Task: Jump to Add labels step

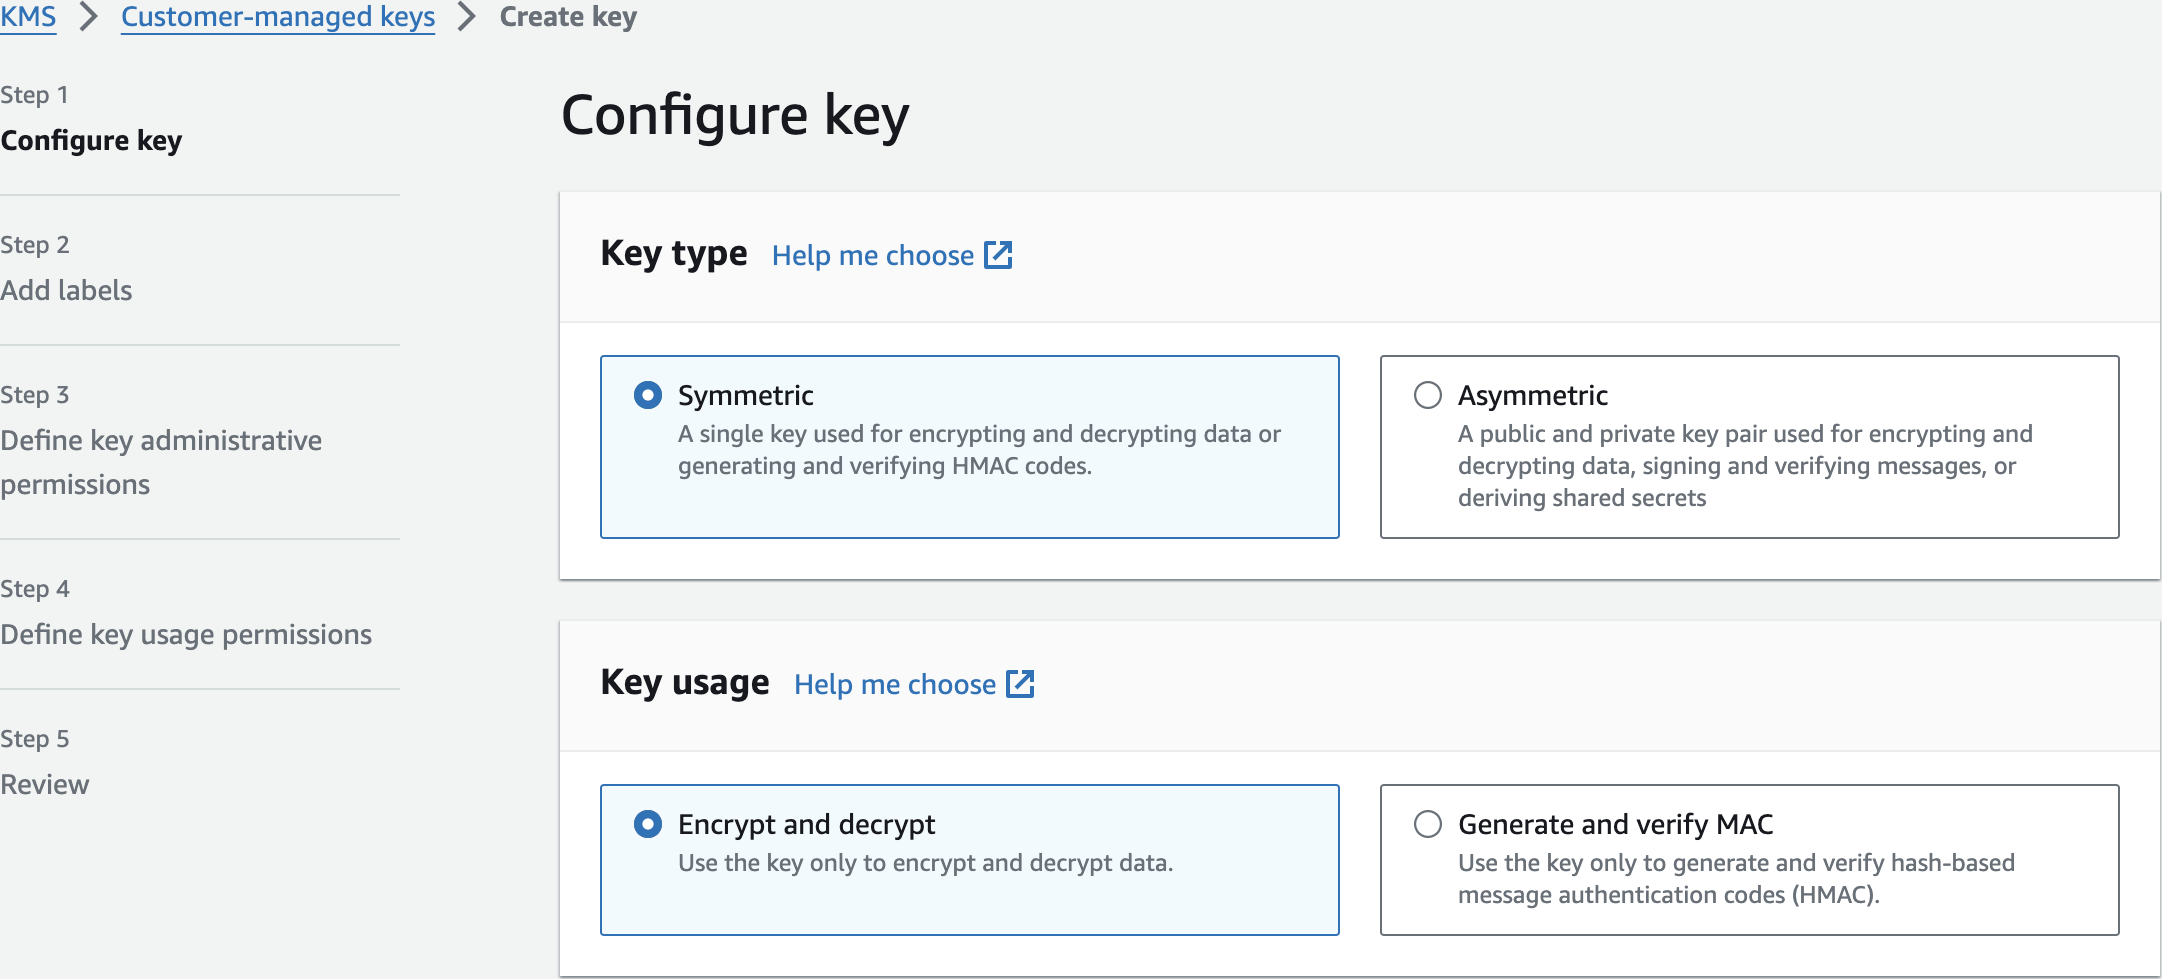Action: pyautogui.click(x=66, y=290)
